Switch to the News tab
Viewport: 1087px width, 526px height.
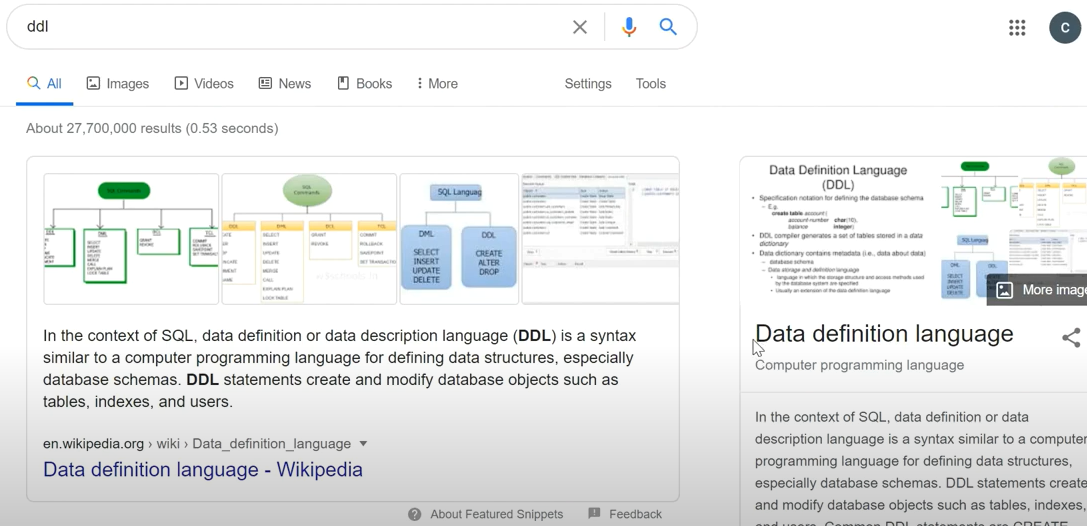(x=284, y=84)
